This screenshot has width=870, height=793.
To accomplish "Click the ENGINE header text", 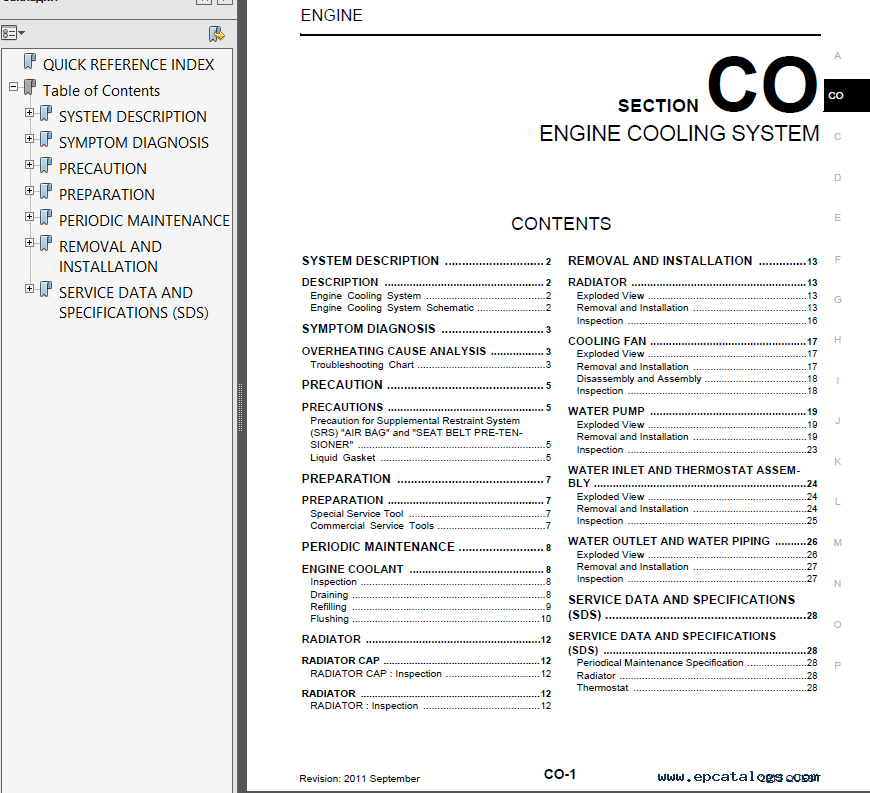I will pos(331,16).
